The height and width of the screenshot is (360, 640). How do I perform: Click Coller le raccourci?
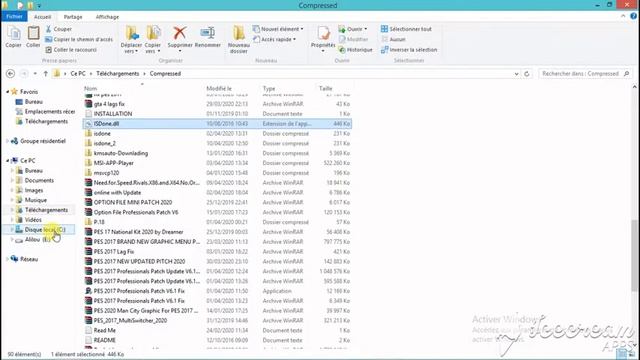(x=71, y=49)
